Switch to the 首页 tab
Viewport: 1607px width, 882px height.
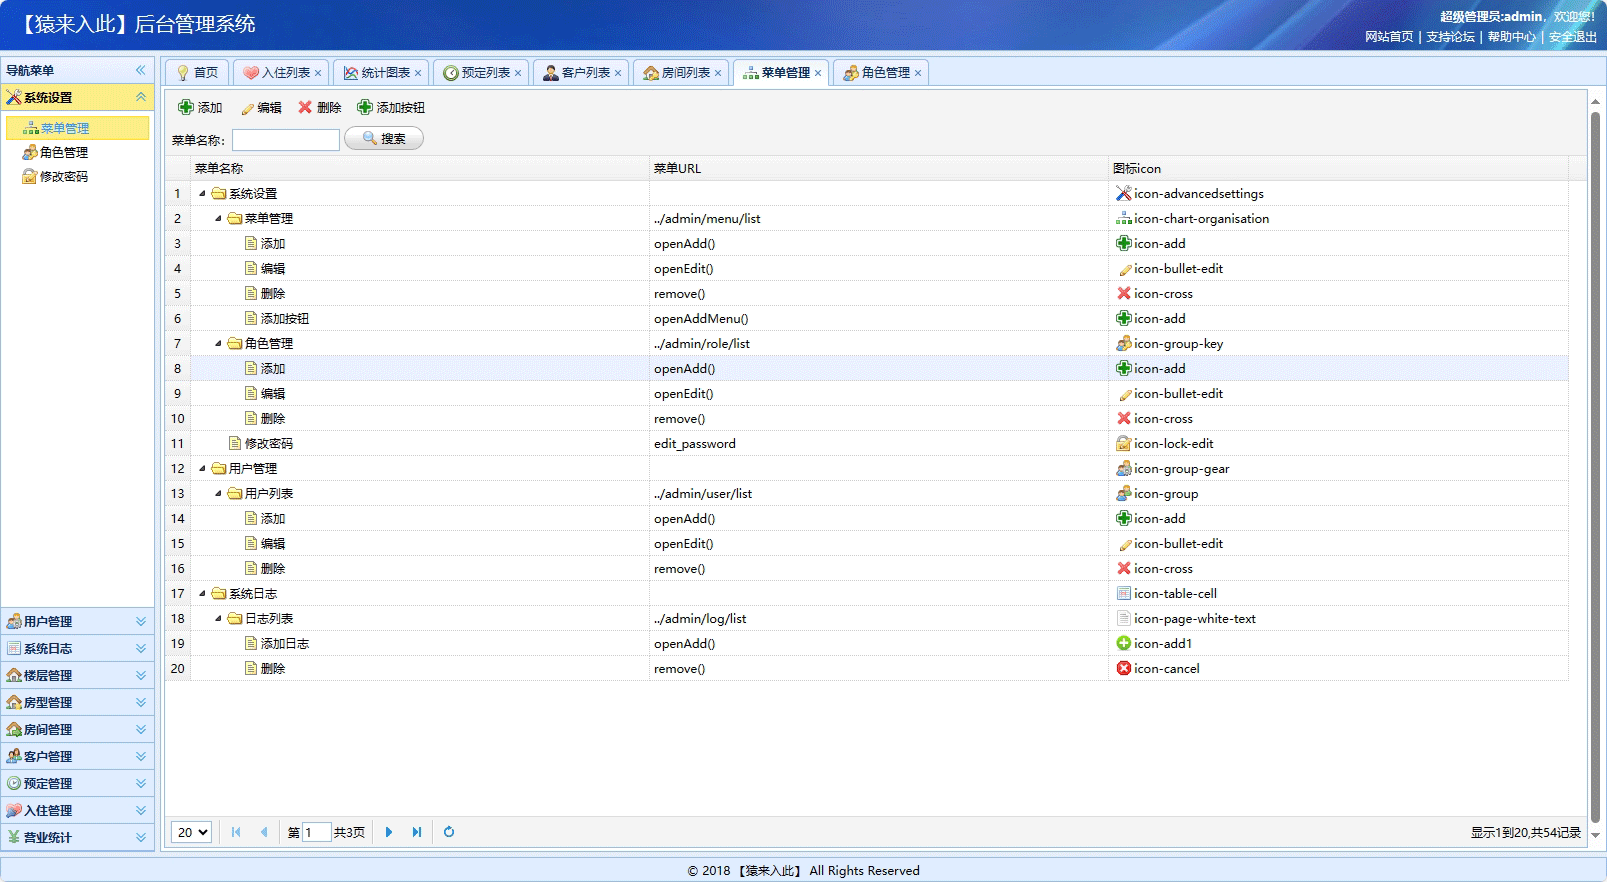coord(198,73)
